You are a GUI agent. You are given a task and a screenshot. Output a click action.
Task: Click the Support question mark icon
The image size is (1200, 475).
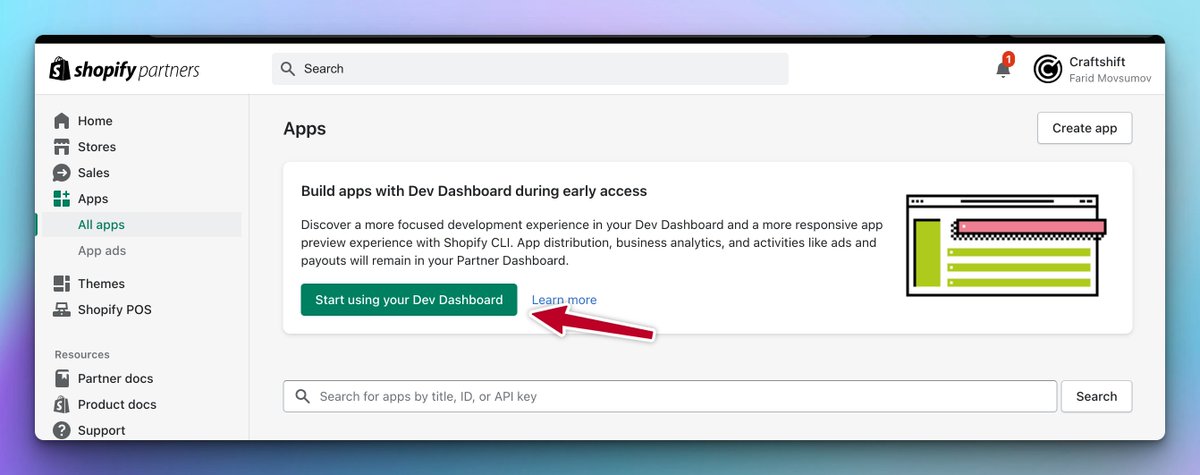tap(62, 431)
